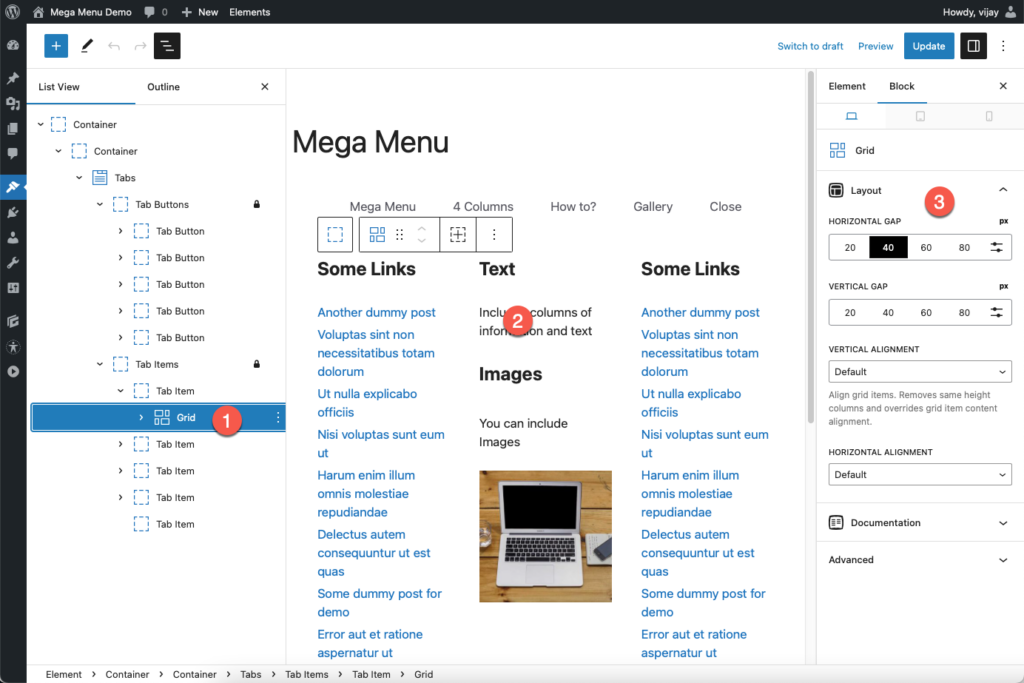Click the Tab Item breadcrumb at bottom
Screen dimensions: 1024x683
coord(371,674)
